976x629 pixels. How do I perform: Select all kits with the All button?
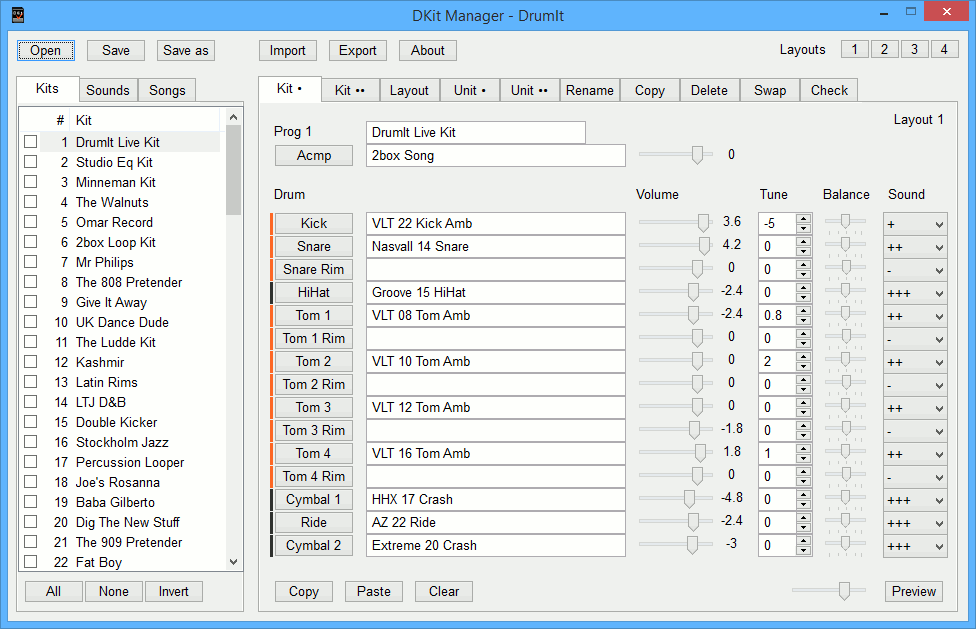pos(54,591)
